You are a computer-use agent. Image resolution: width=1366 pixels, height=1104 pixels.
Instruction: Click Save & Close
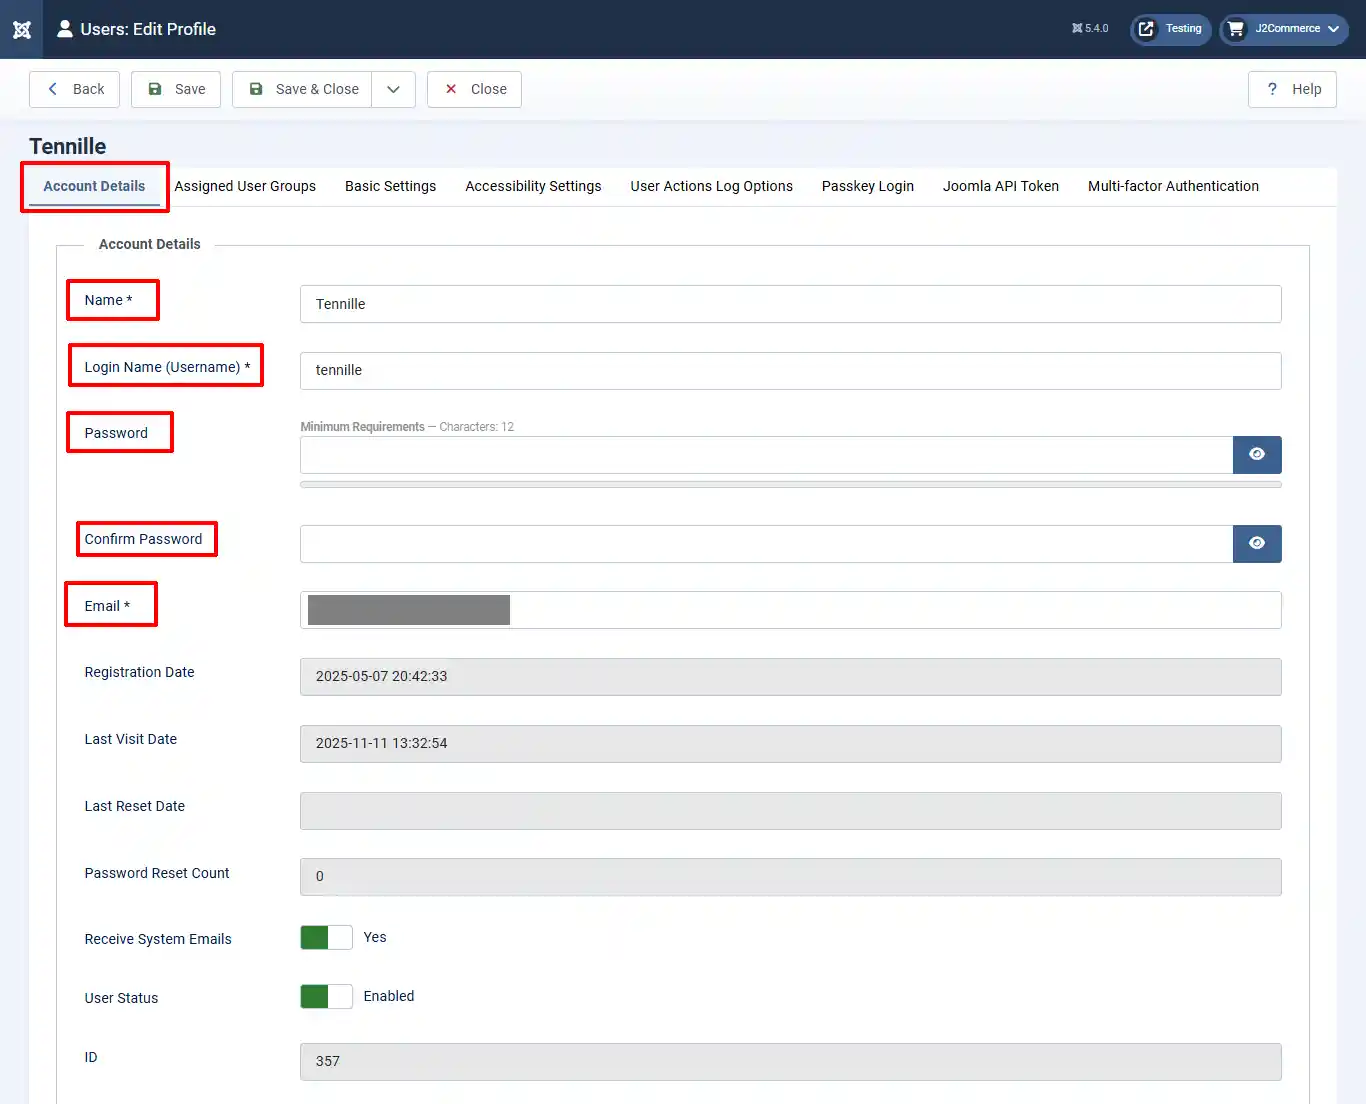click(303, 89)
